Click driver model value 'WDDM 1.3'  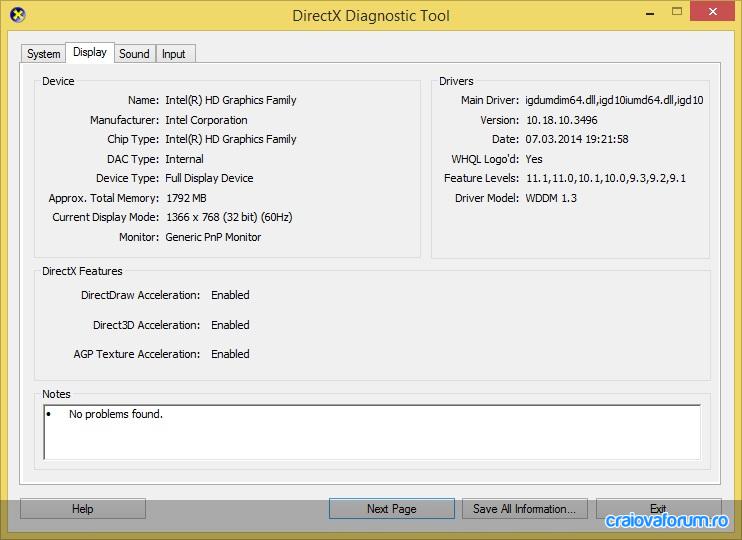(551, 198)
